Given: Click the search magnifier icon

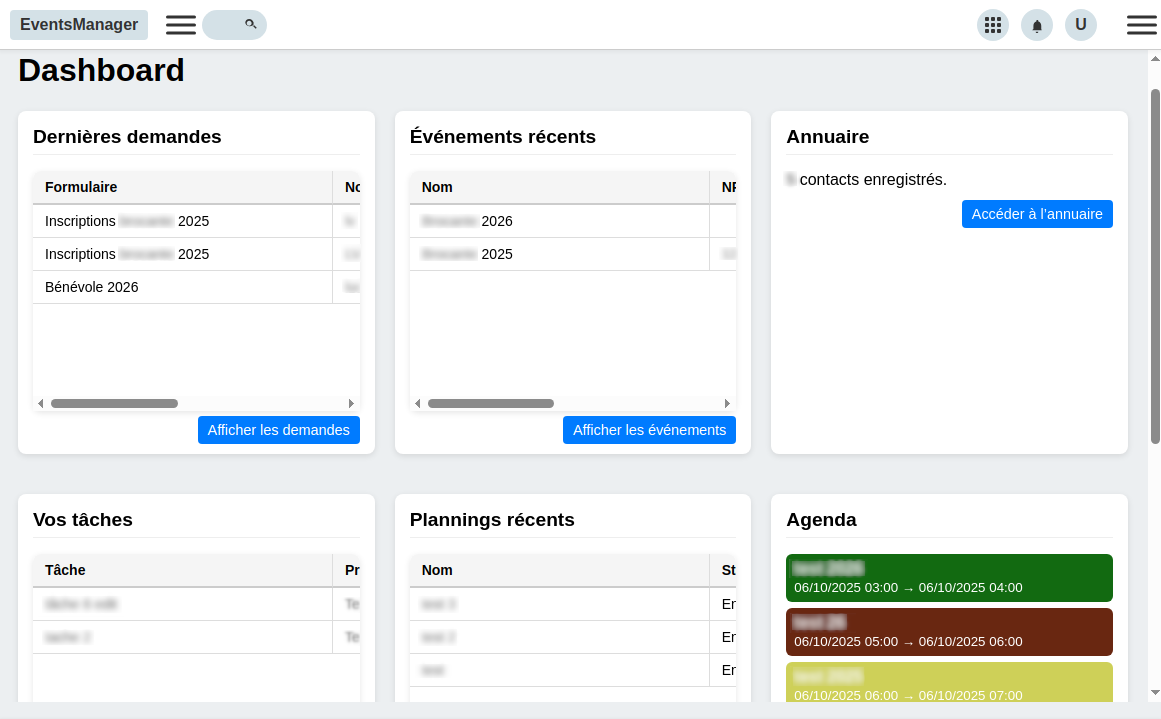Looking at the screenshot, I should point(250,24).
